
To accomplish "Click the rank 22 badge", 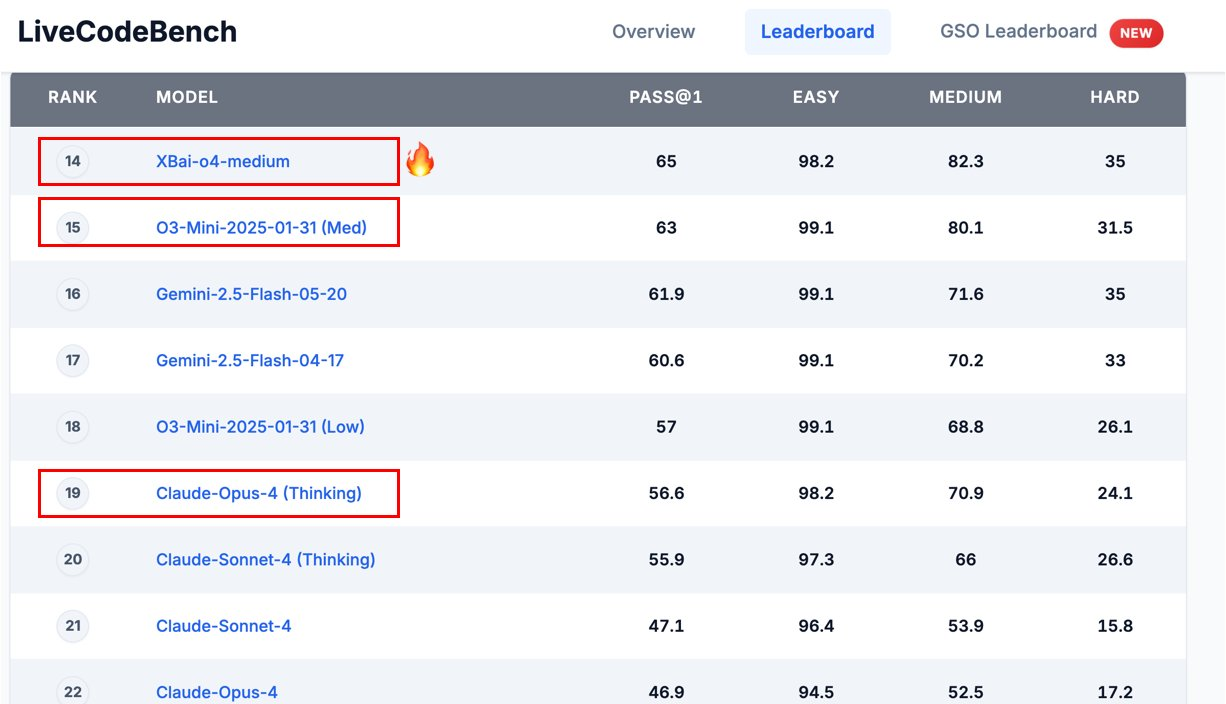I will 73,692.
